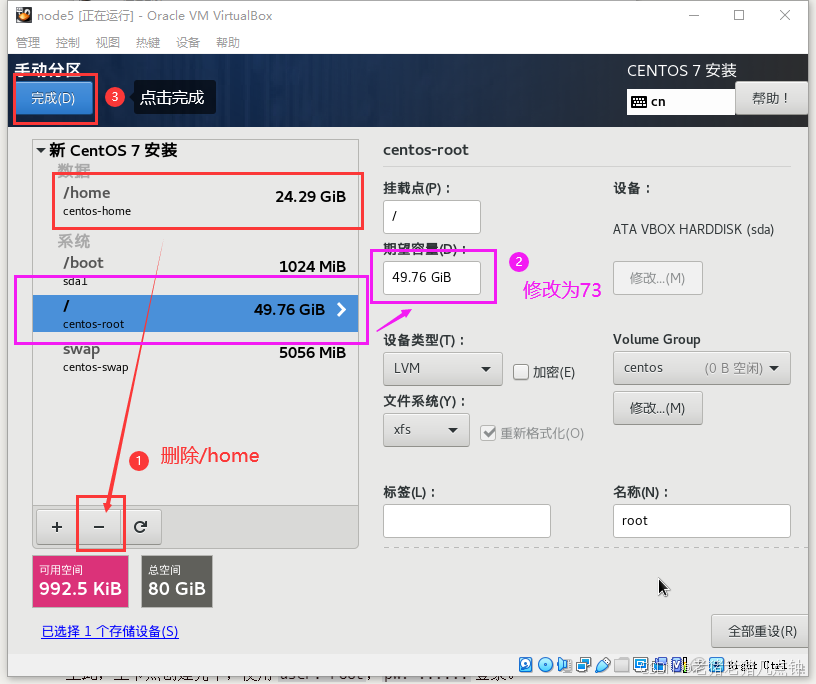
Task: Open the 设备类型 LVM dropdown
Action: tap(443, 369)
